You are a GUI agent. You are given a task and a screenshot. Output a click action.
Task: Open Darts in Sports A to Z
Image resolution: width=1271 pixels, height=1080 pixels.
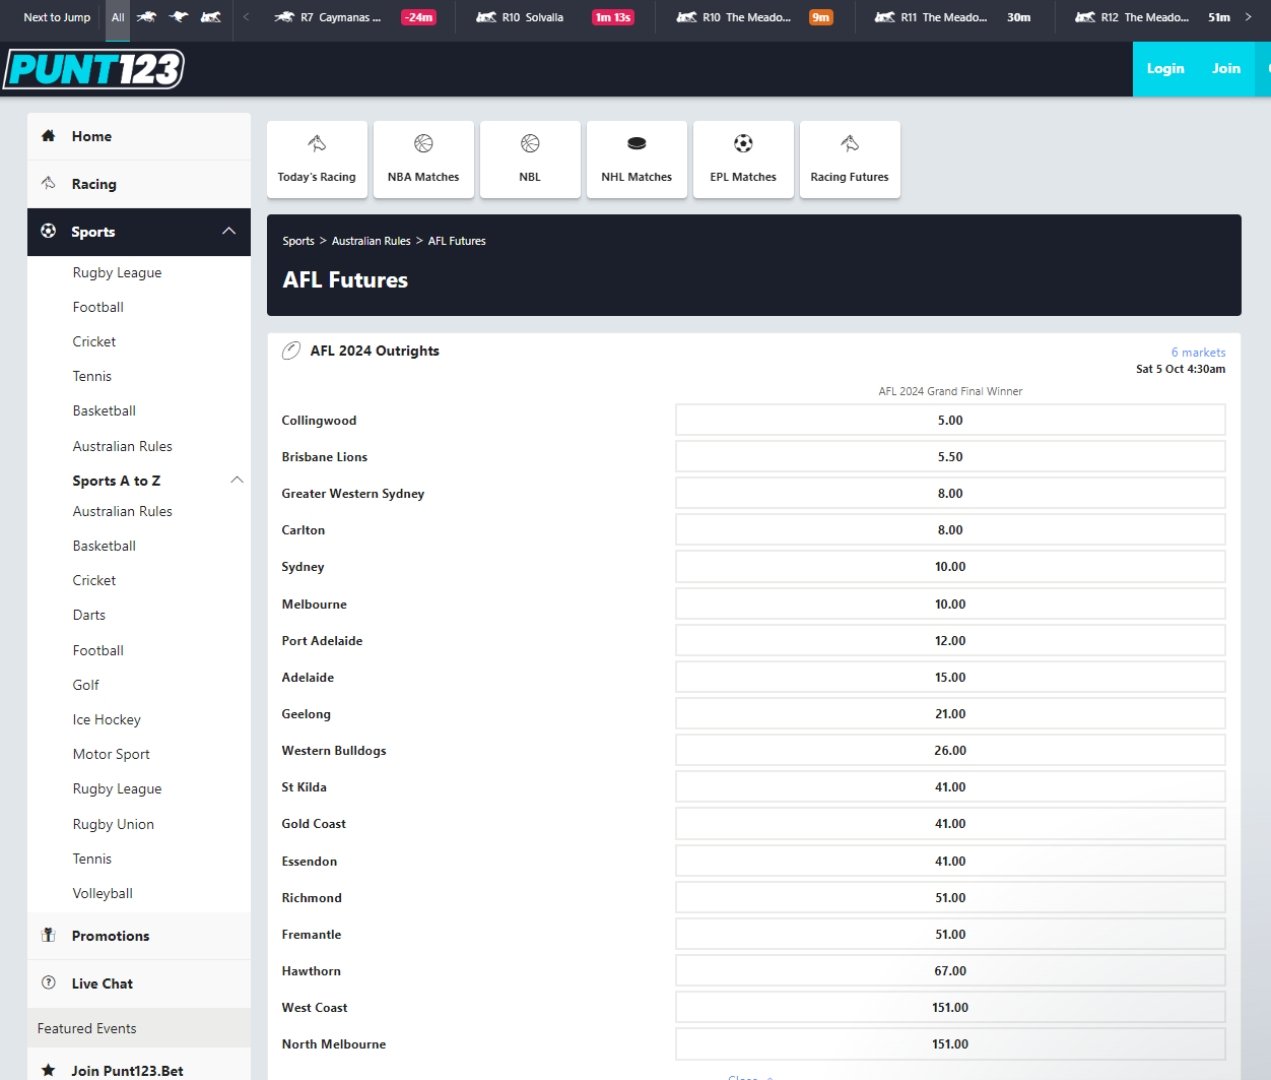tap(89, 615)
